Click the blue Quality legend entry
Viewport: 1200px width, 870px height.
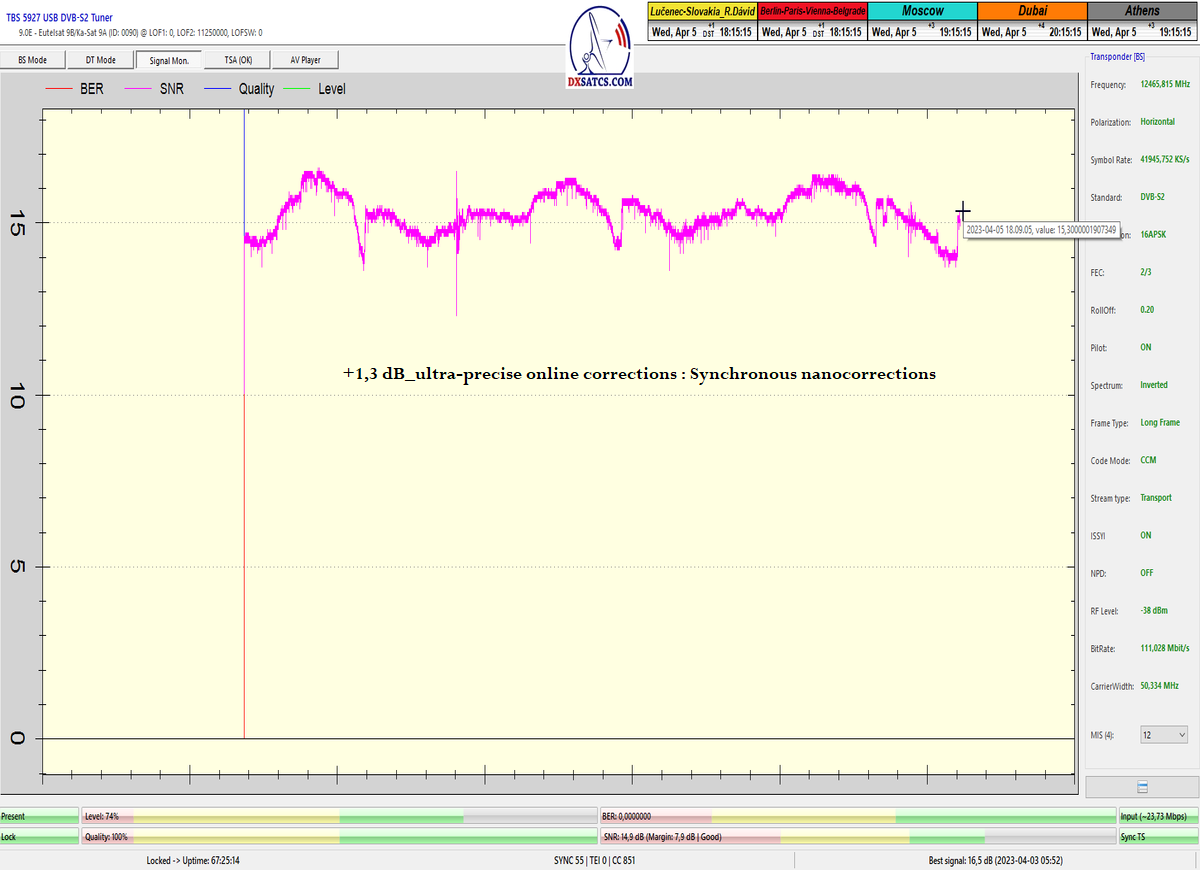[x=240, y=89]
